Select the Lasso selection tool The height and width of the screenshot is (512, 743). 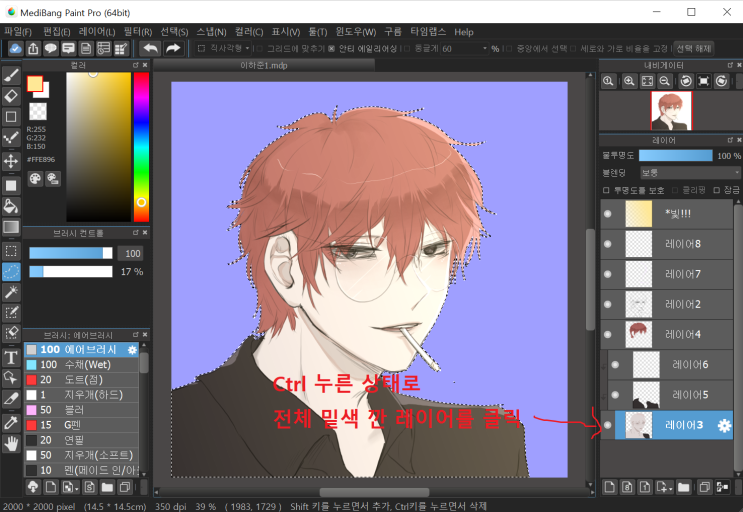11,271
